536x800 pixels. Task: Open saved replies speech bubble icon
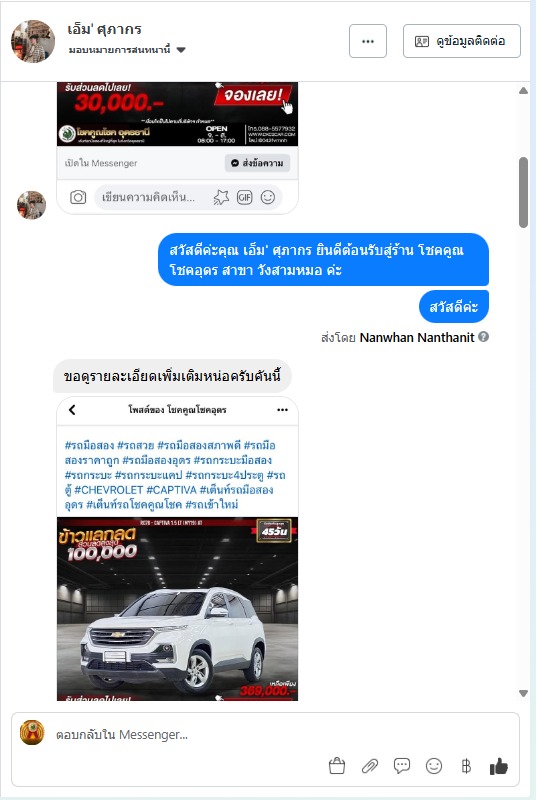point(402,766)
